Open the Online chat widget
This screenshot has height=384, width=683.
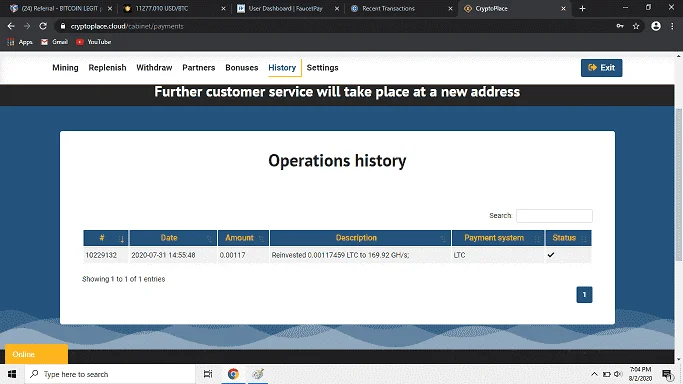click(37, 354)
